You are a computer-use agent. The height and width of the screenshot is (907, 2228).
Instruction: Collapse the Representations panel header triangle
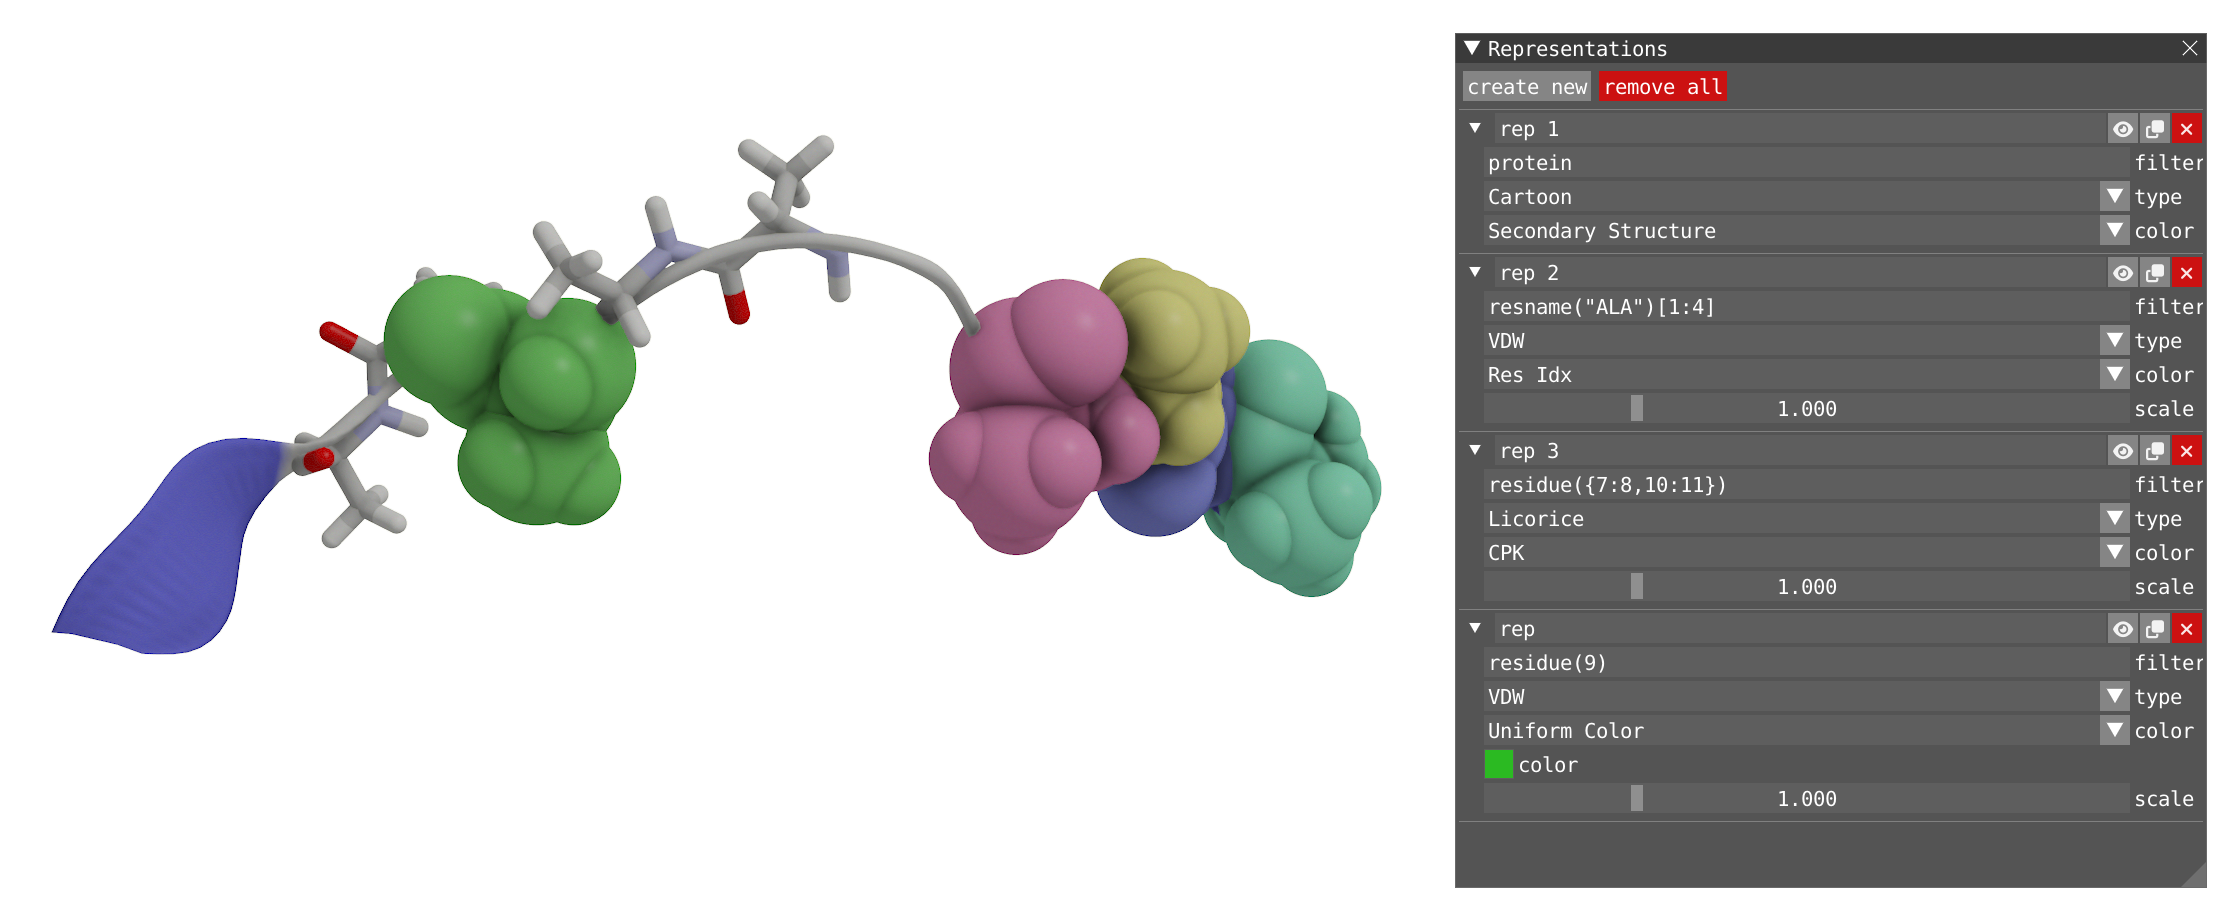click(x=1472, y=48)
